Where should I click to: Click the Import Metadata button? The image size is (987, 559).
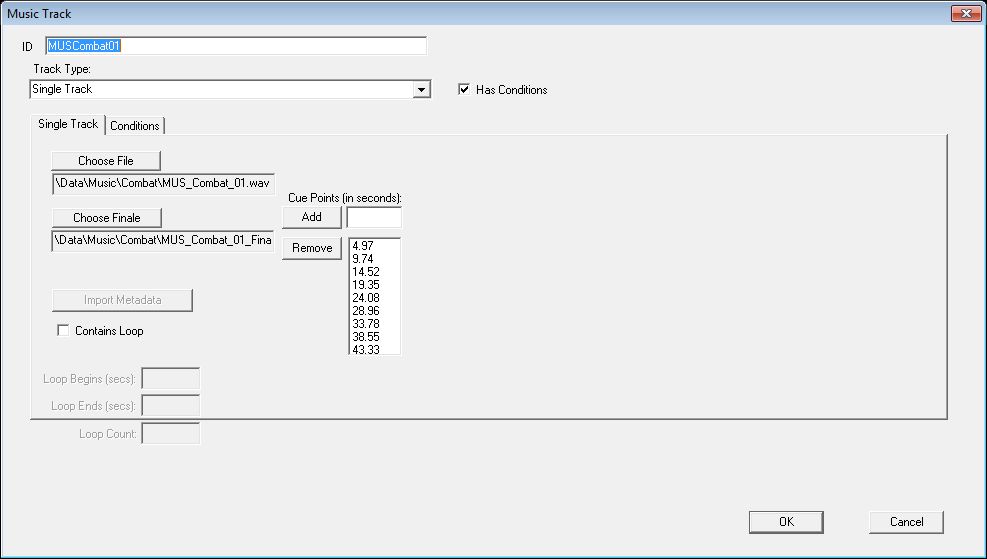tap(122, 300)
